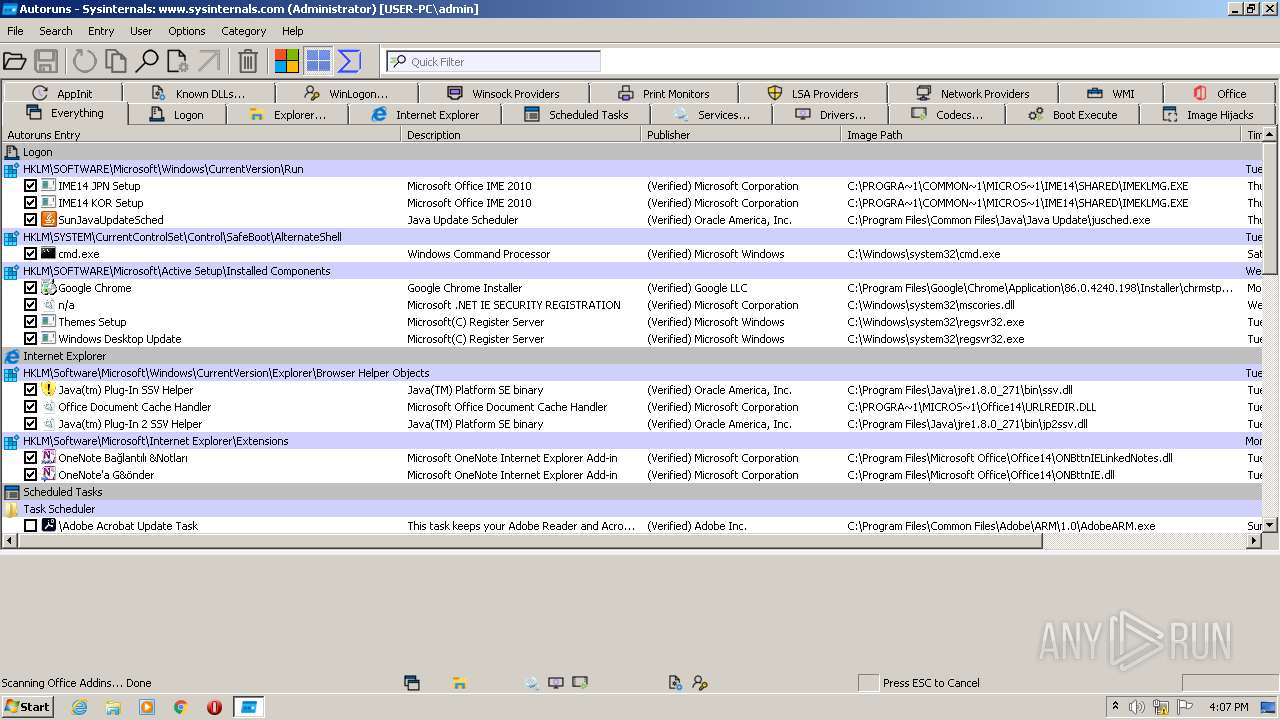Click the Copy toolbar icon

(116, 62)
